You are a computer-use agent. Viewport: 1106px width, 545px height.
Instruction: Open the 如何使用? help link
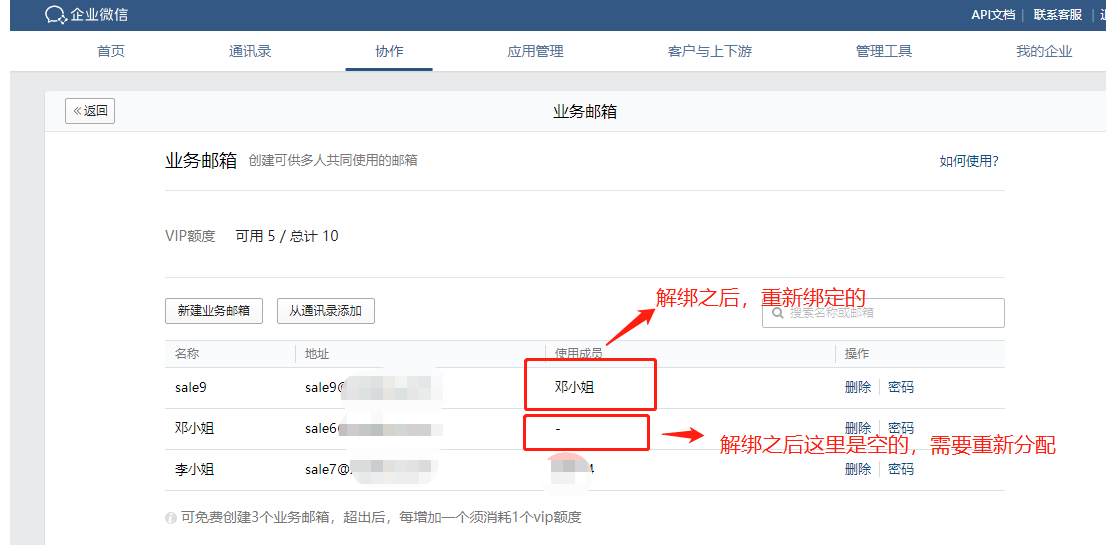pyautogui.click(x=968, y=161)
